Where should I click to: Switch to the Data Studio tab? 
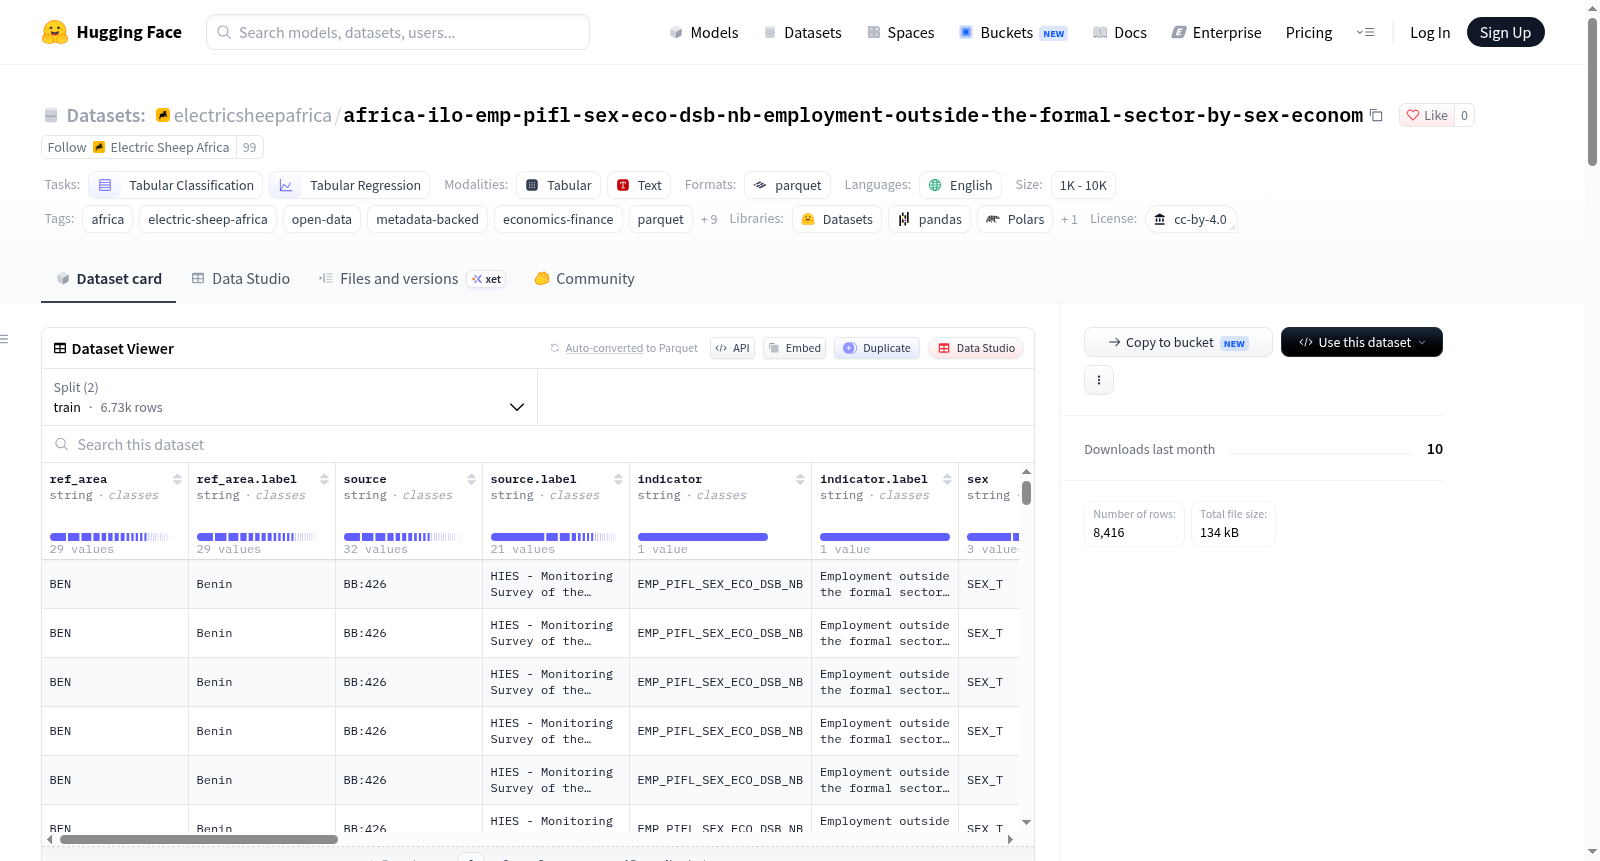[241, 279]
